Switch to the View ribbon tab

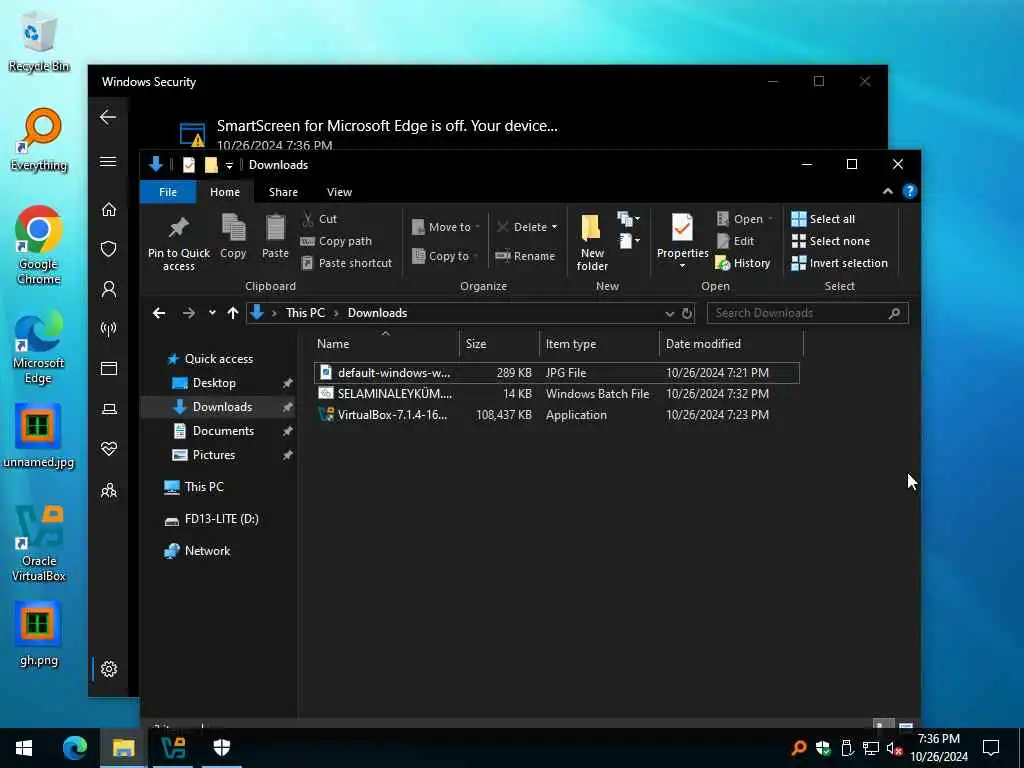(339, 192)
